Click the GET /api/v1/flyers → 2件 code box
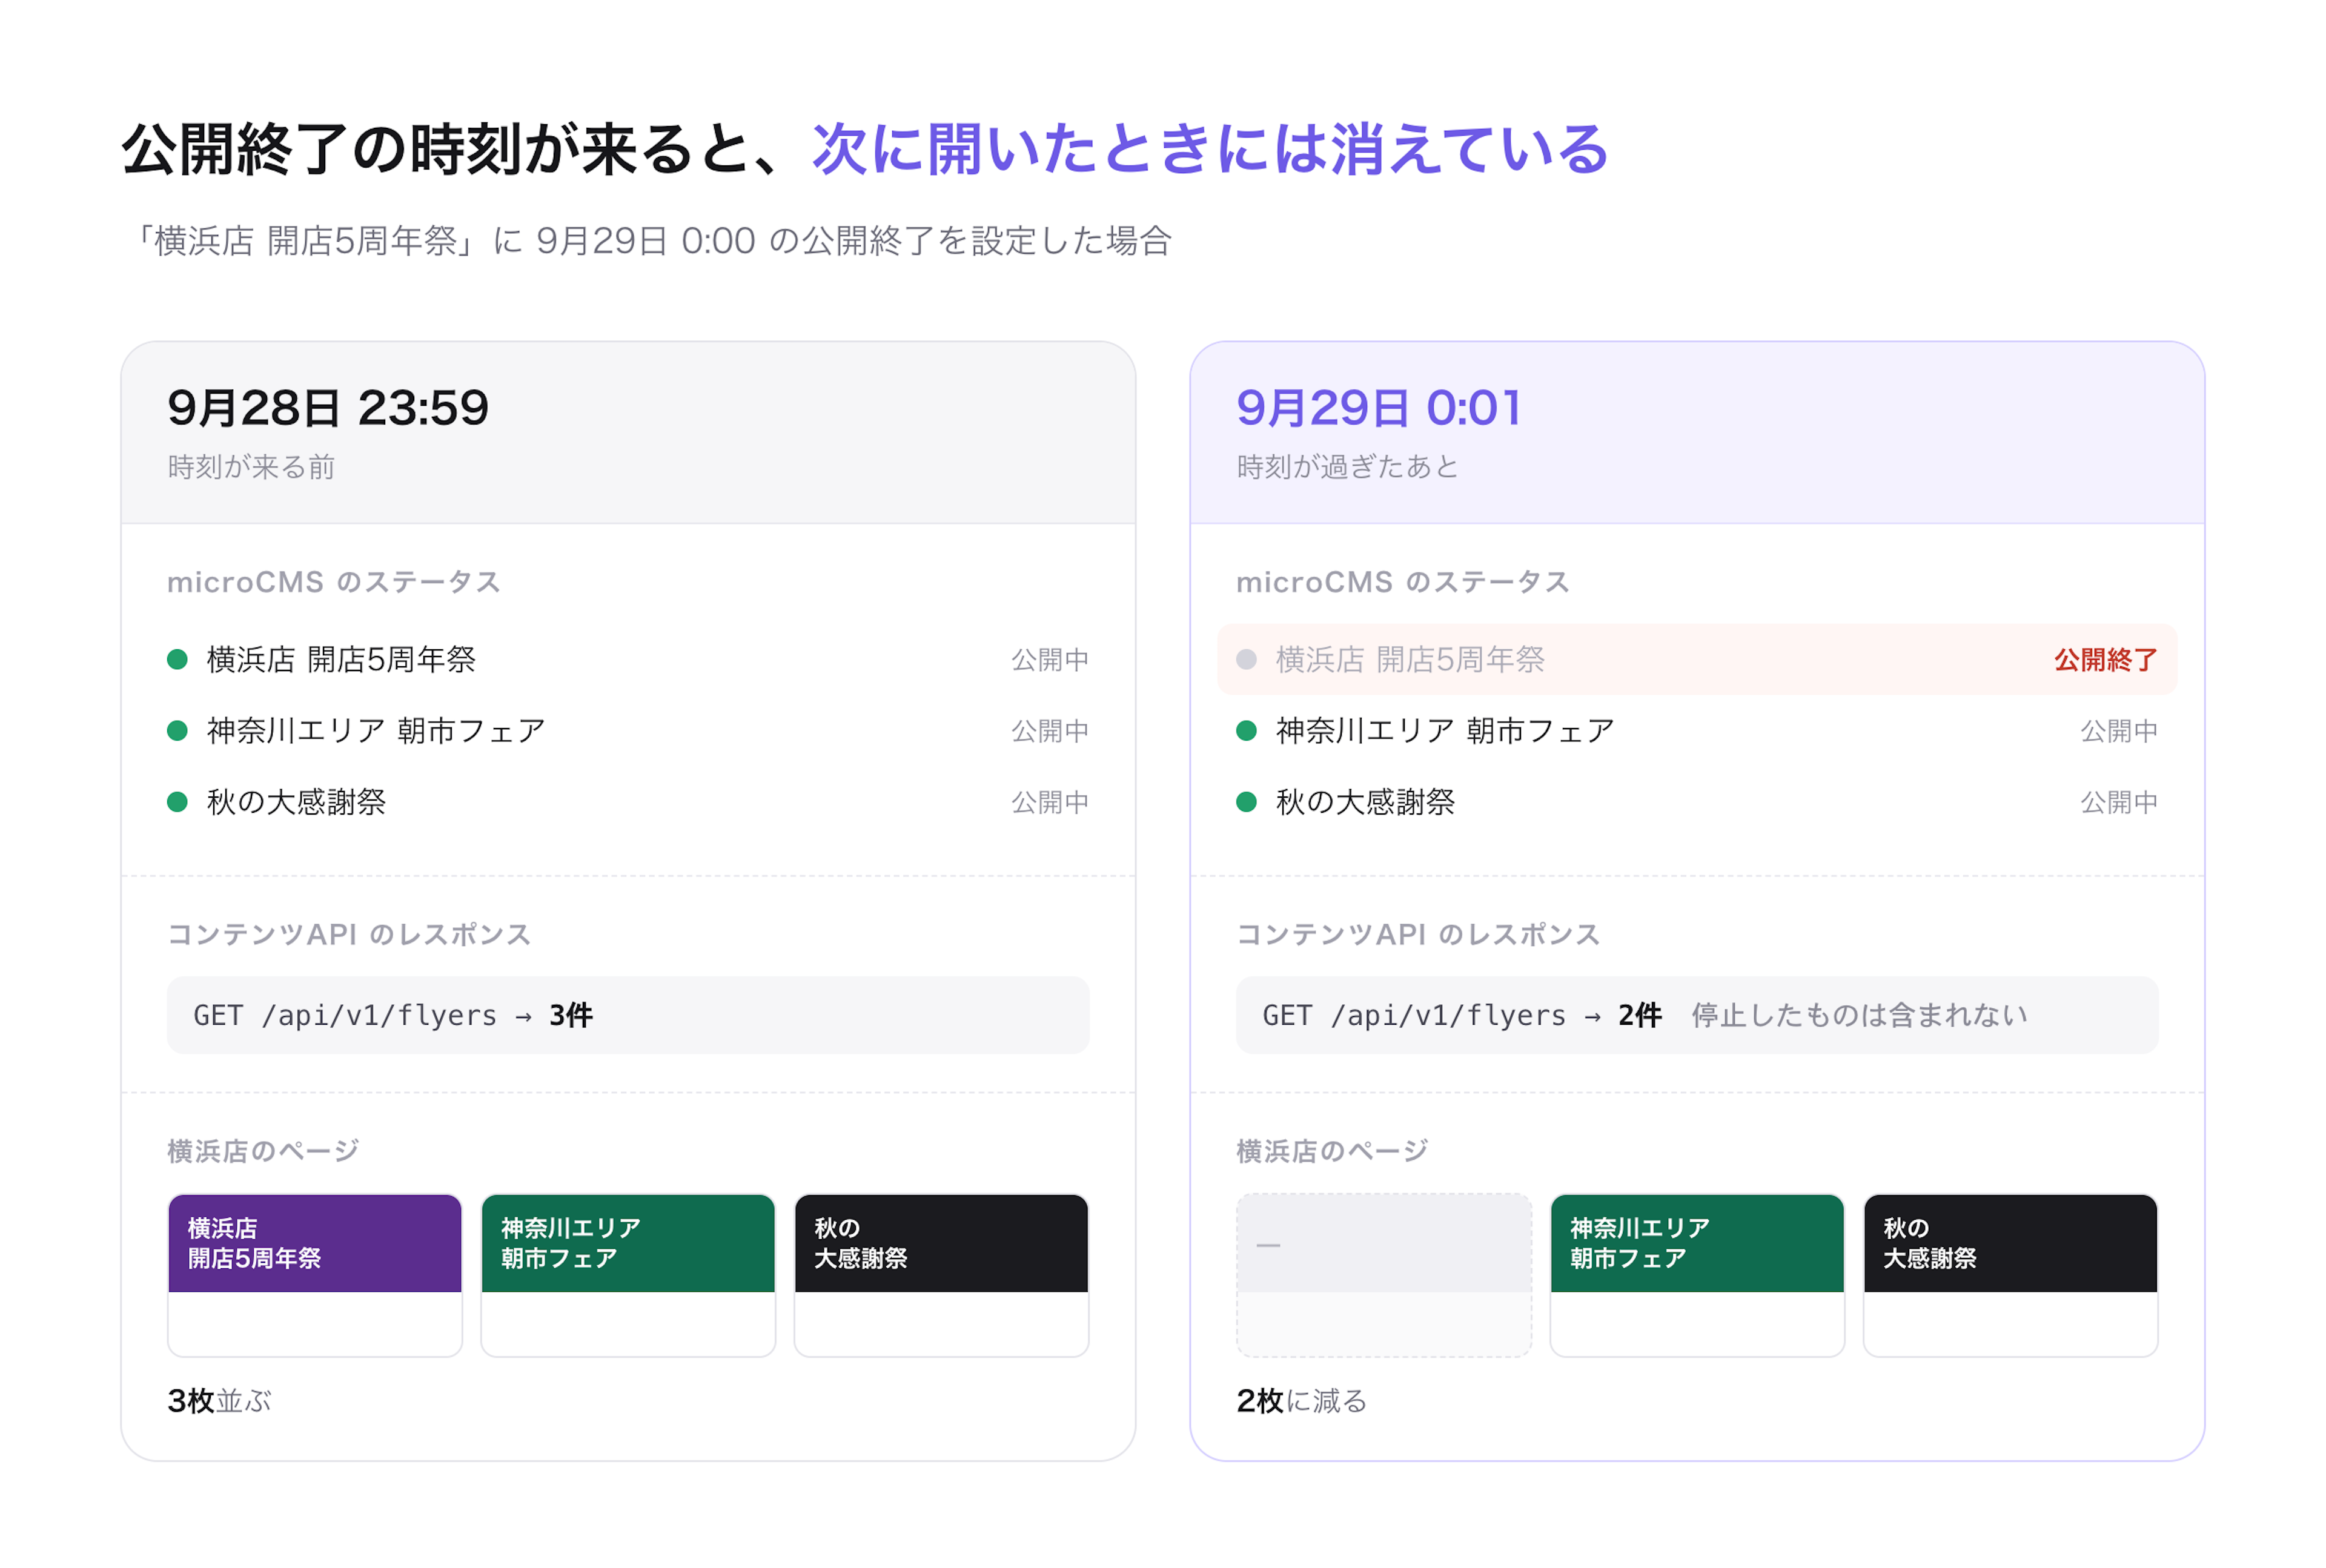The width and height of the screenshot is (2326, 1568). [1697, 1015]
